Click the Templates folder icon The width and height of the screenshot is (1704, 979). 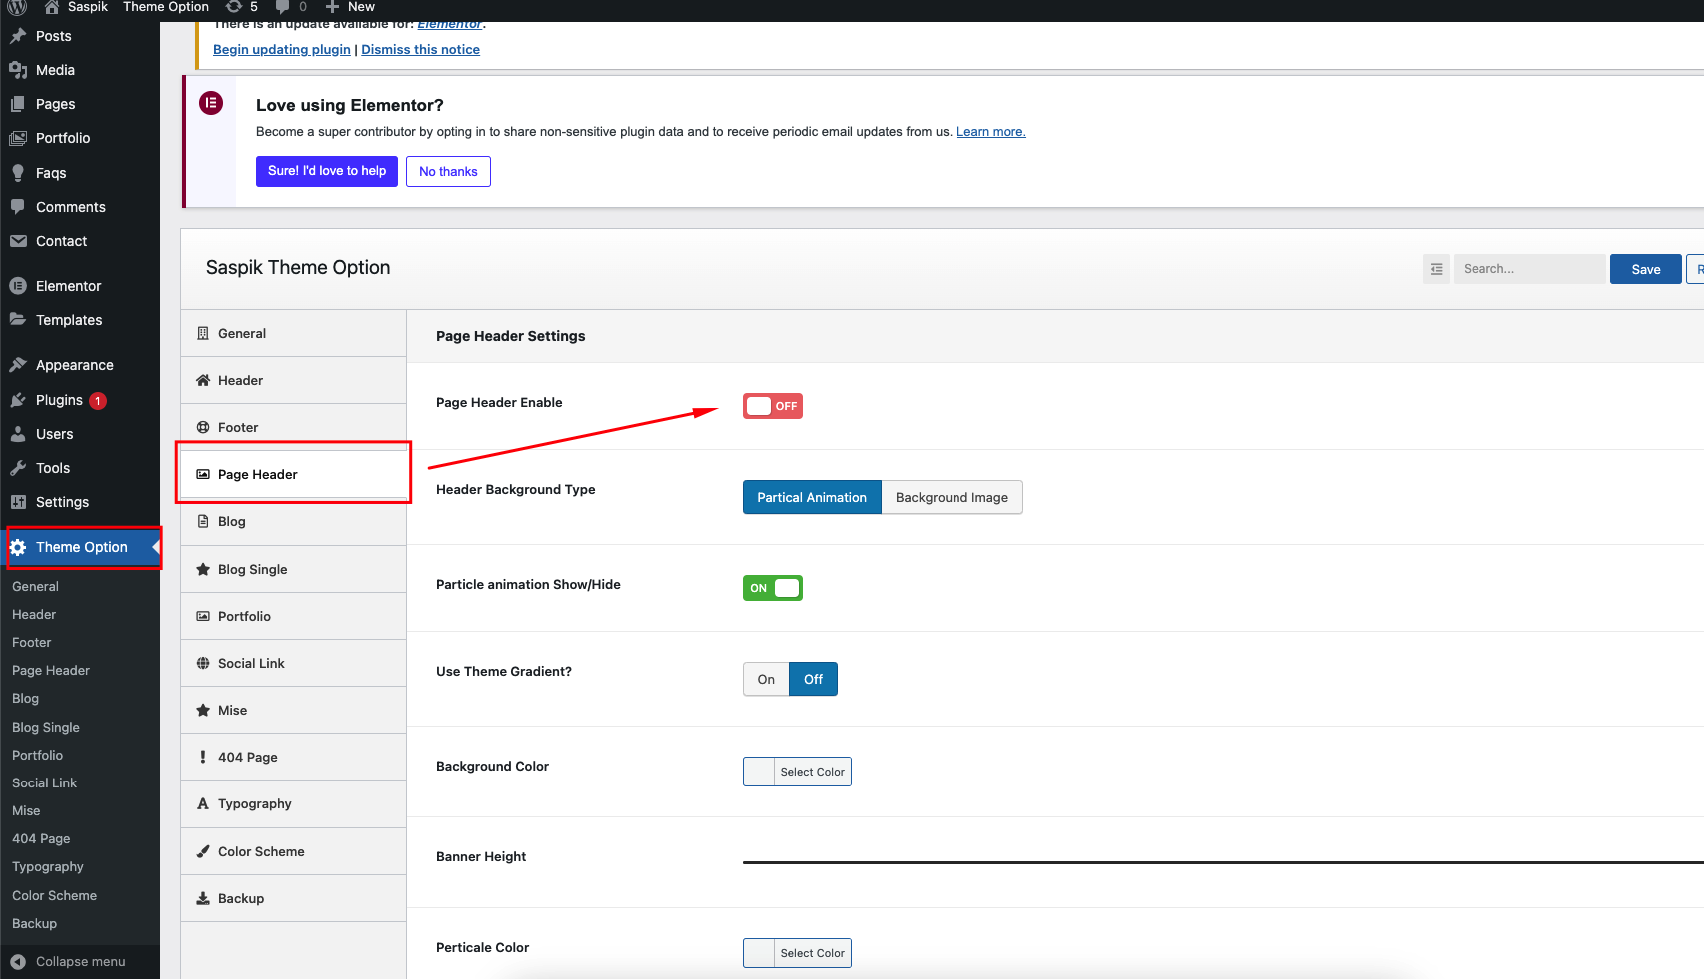18,320
